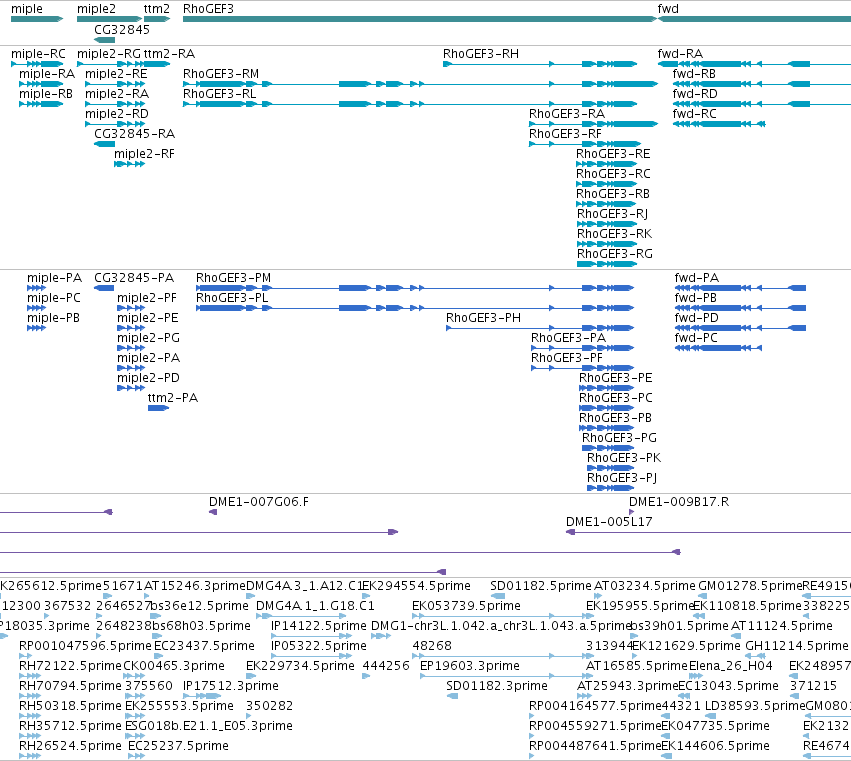The width and height of the screenshot is (851, 761).
Task: Click the RhoGEF3 gene span bar
Action: click(420, 19)
